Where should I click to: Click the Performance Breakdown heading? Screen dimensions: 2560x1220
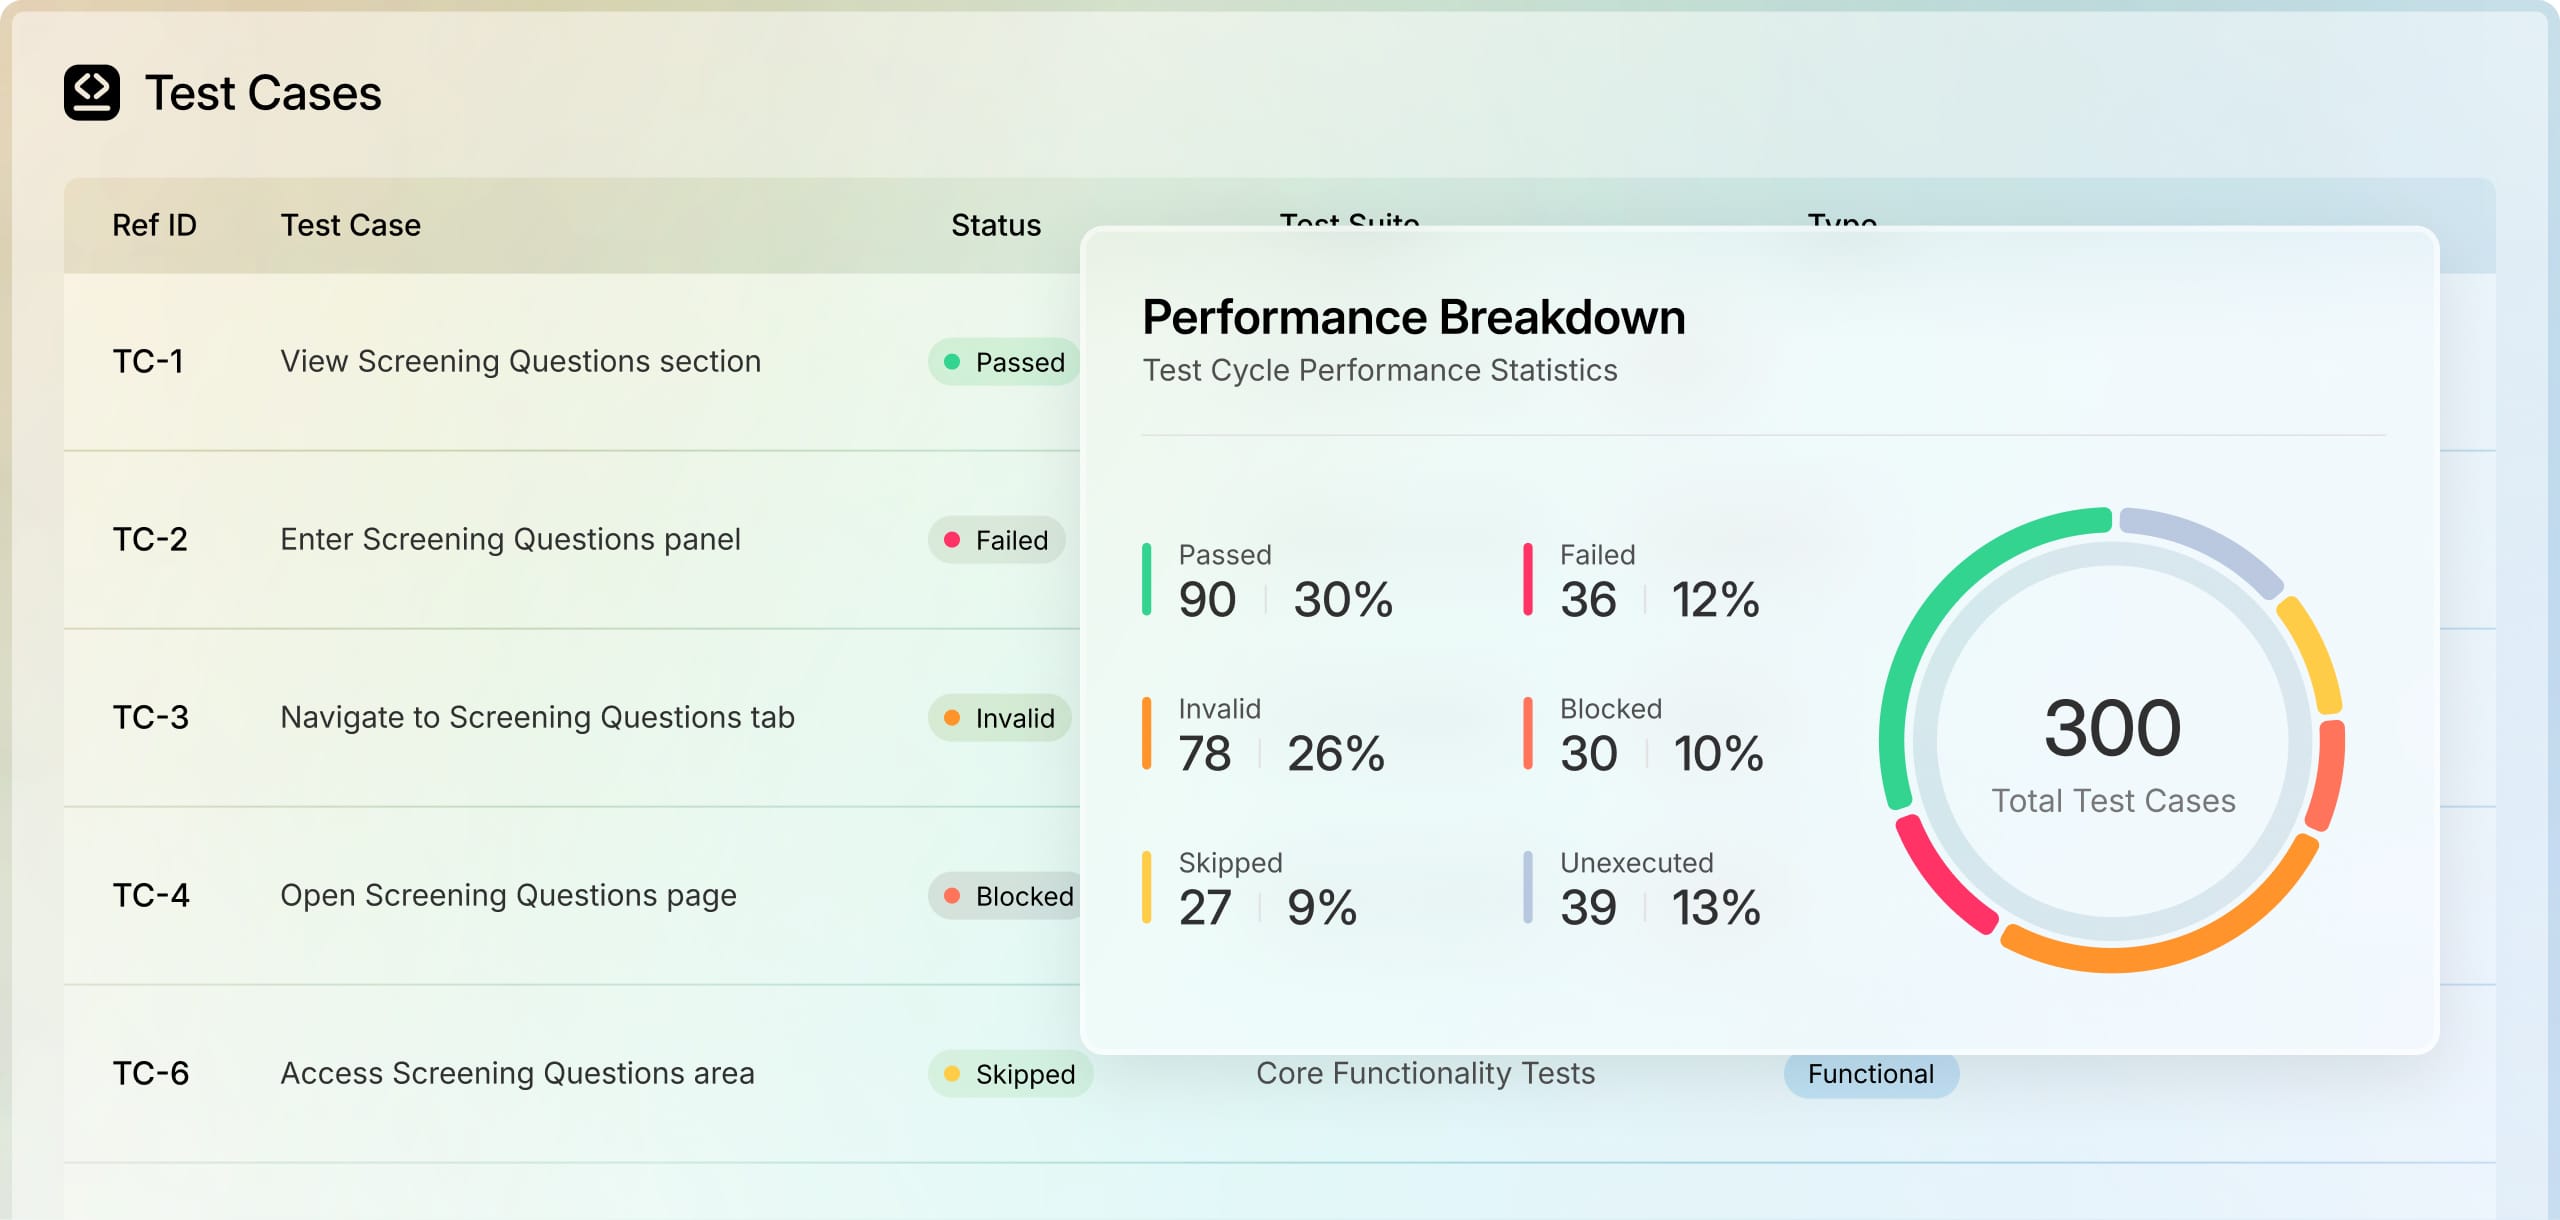click(1414, 317)
